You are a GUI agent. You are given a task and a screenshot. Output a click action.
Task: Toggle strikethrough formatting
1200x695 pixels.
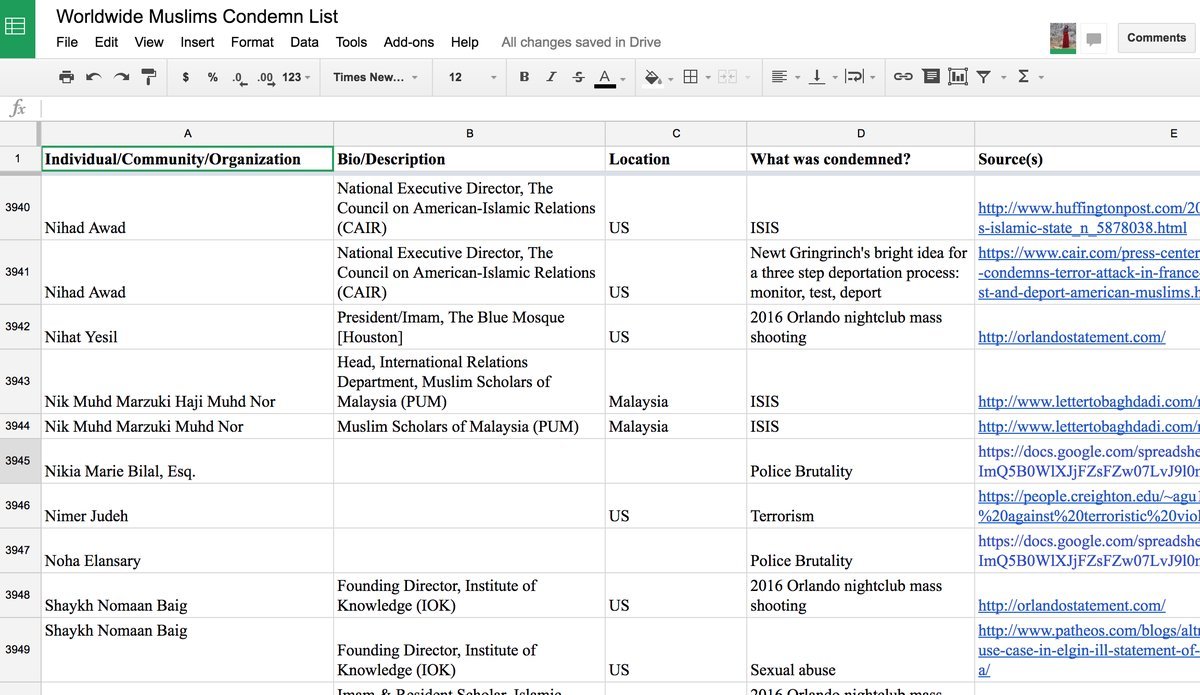[x=578, y=77]
